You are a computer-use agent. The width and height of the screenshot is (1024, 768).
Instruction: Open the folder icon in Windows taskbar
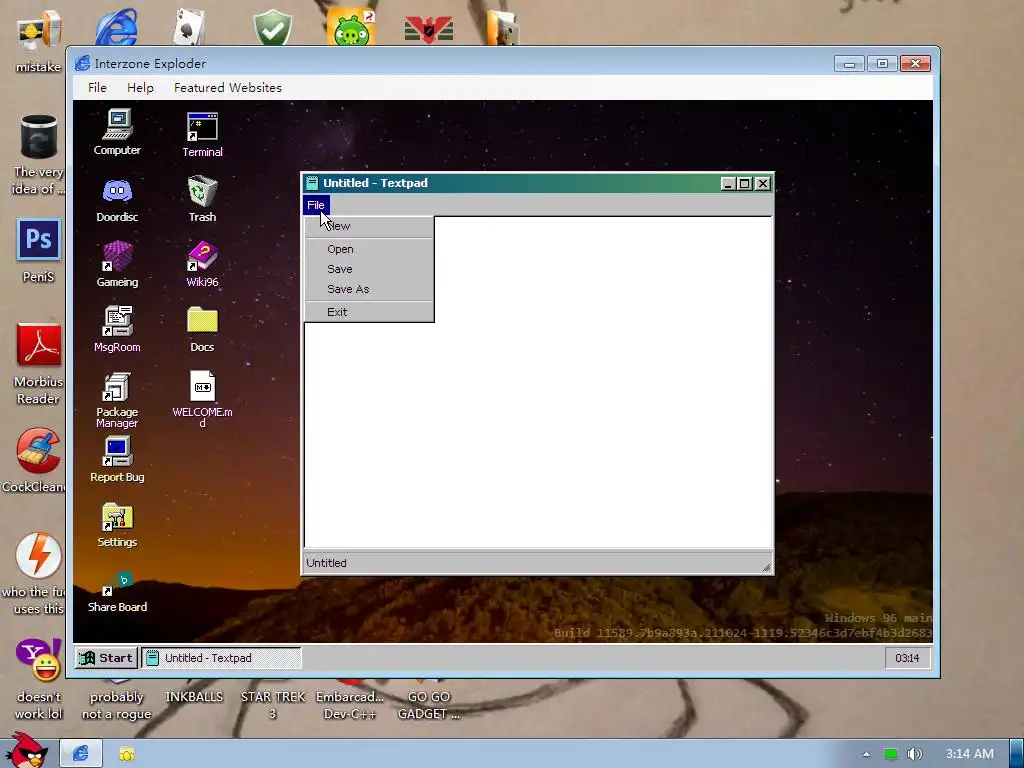point(127,754)
